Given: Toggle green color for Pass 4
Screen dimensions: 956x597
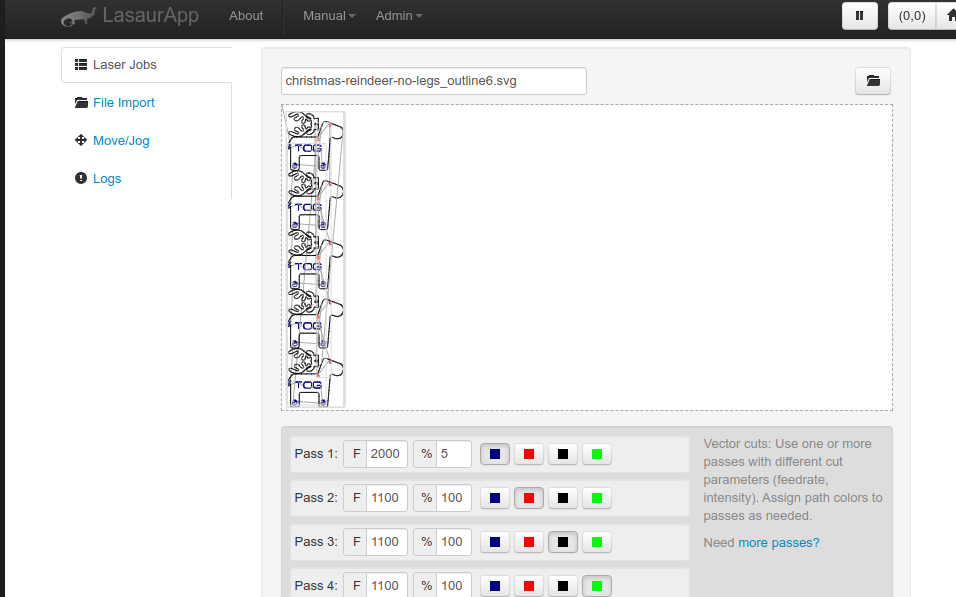Looking at the screenshot, I should pos(597,585).
